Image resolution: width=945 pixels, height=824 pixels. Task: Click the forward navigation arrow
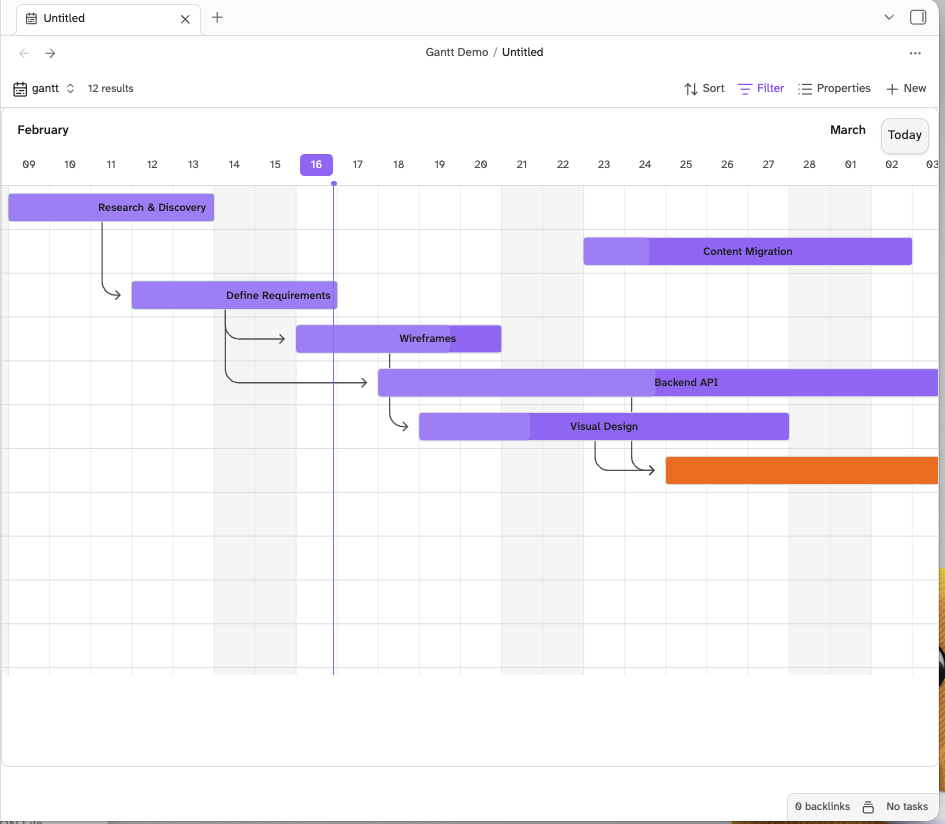pos(50,53)
